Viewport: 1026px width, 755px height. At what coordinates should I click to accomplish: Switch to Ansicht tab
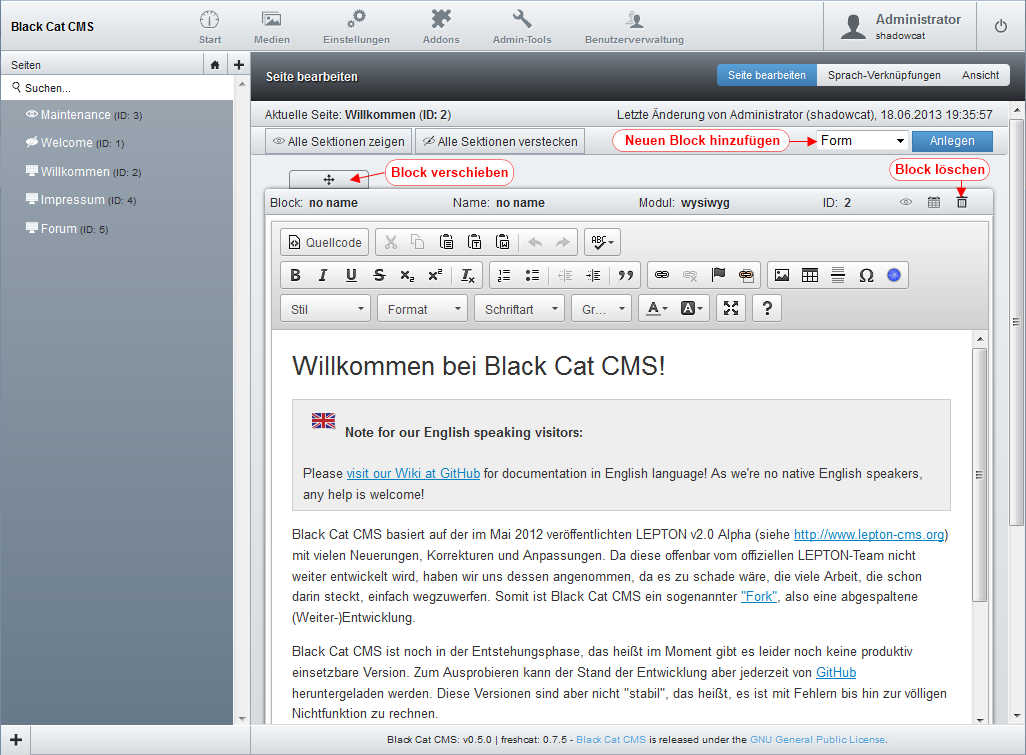point(980,75)
